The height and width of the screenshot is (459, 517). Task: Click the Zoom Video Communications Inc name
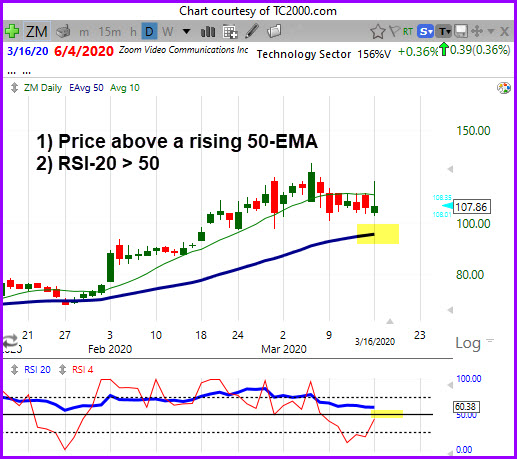tap(184, 50)
